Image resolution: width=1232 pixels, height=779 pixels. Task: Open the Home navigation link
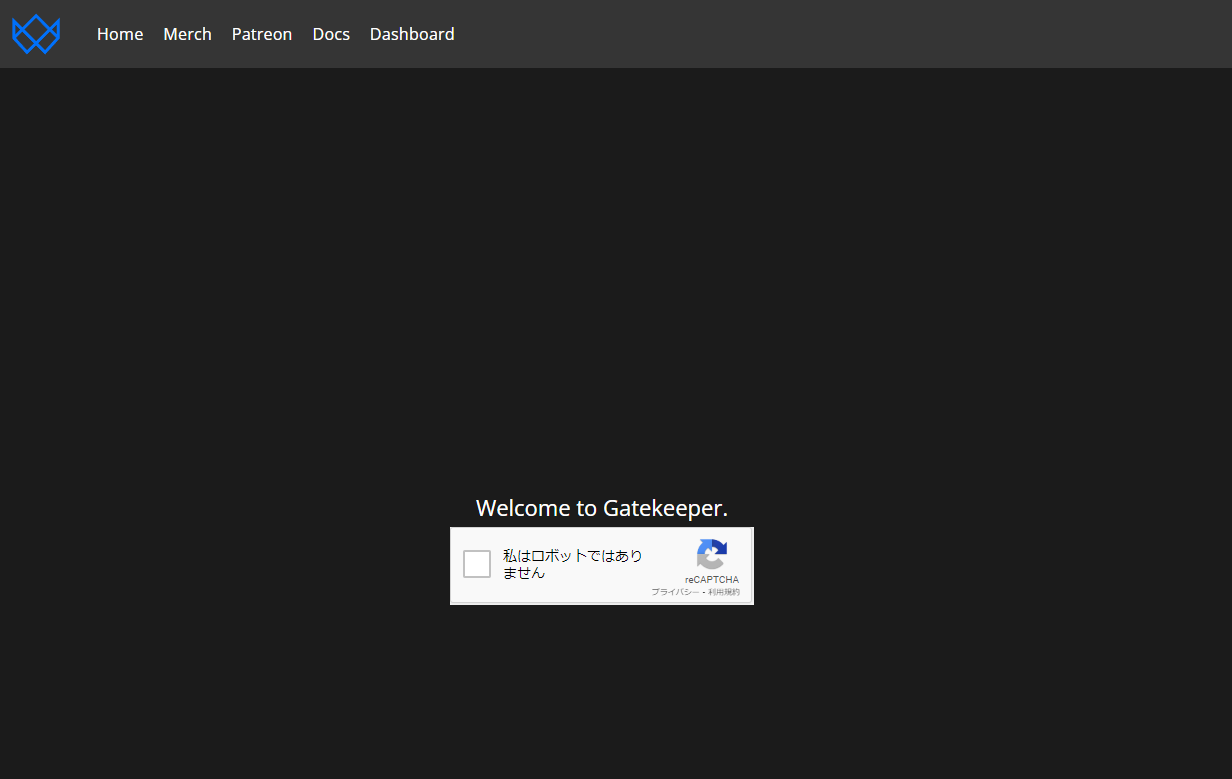pos(120,34)
